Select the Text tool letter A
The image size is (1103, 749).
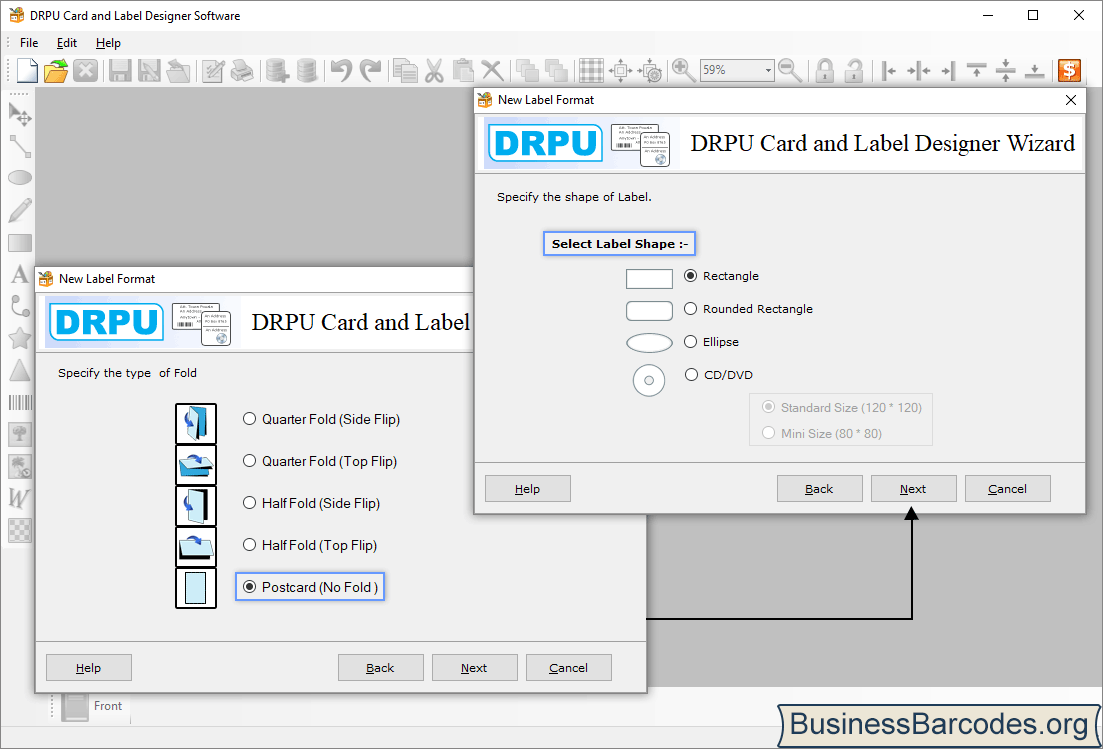tap(20, 274)
